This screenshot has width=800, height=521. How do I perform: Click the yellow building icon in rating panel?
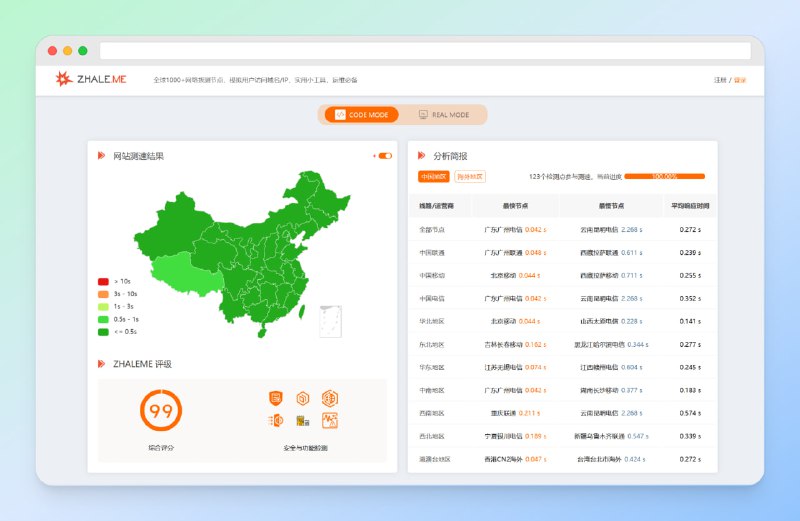coord(301,419)
